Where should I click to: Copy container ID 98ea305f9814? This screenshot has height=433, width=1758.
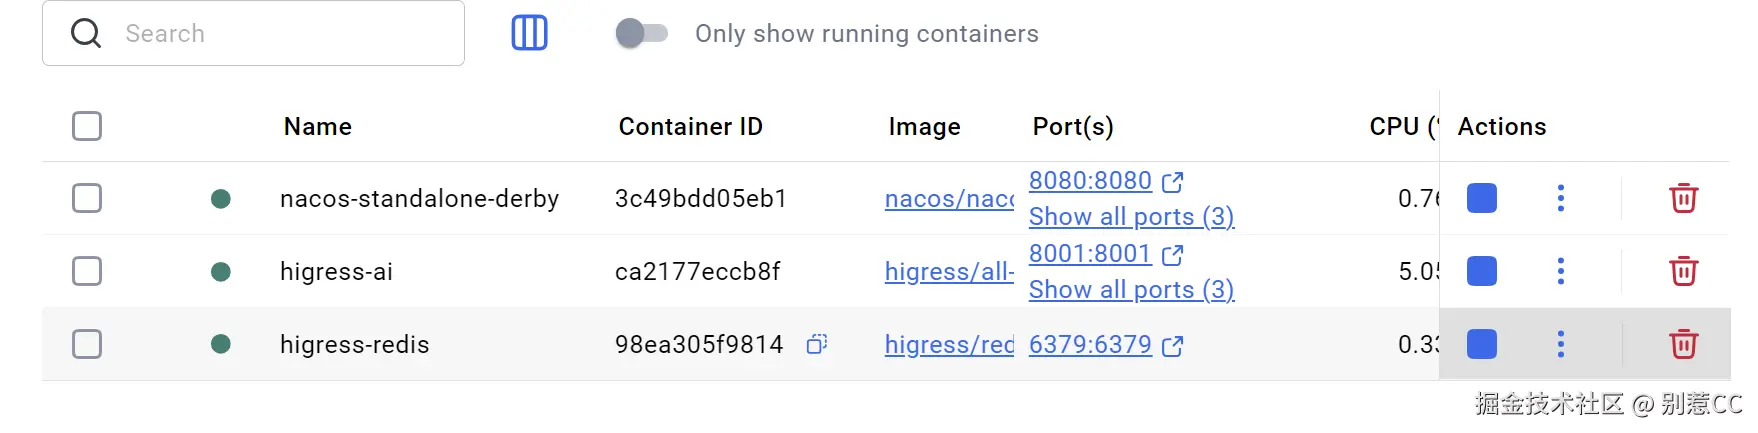tap(817, 344)
